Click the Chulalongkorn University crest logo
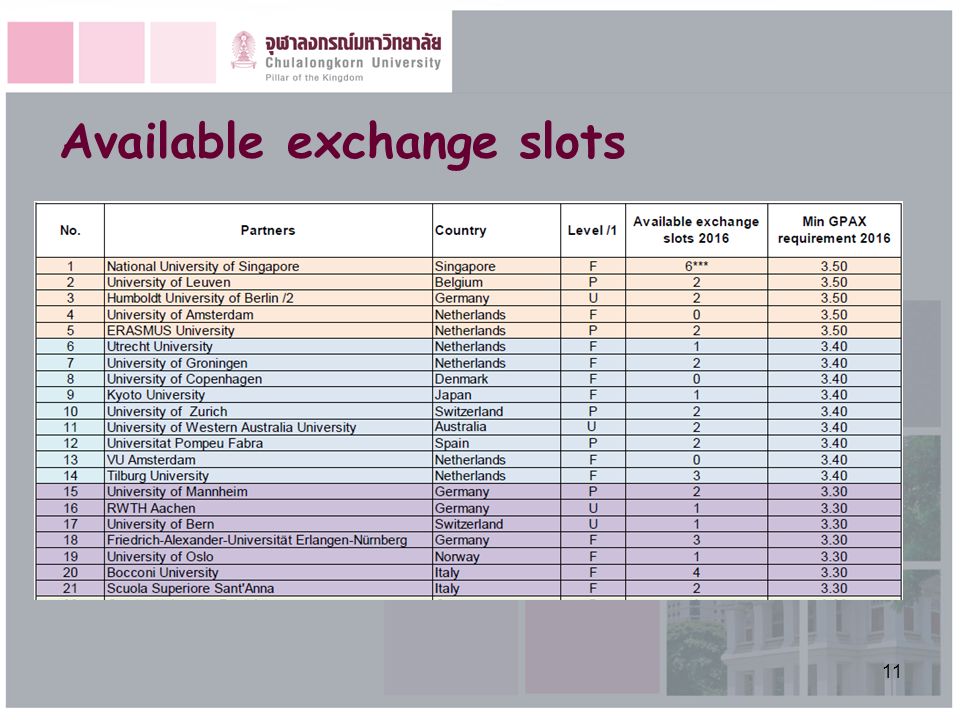Viewport: 960px width, 720px height. 243,50
